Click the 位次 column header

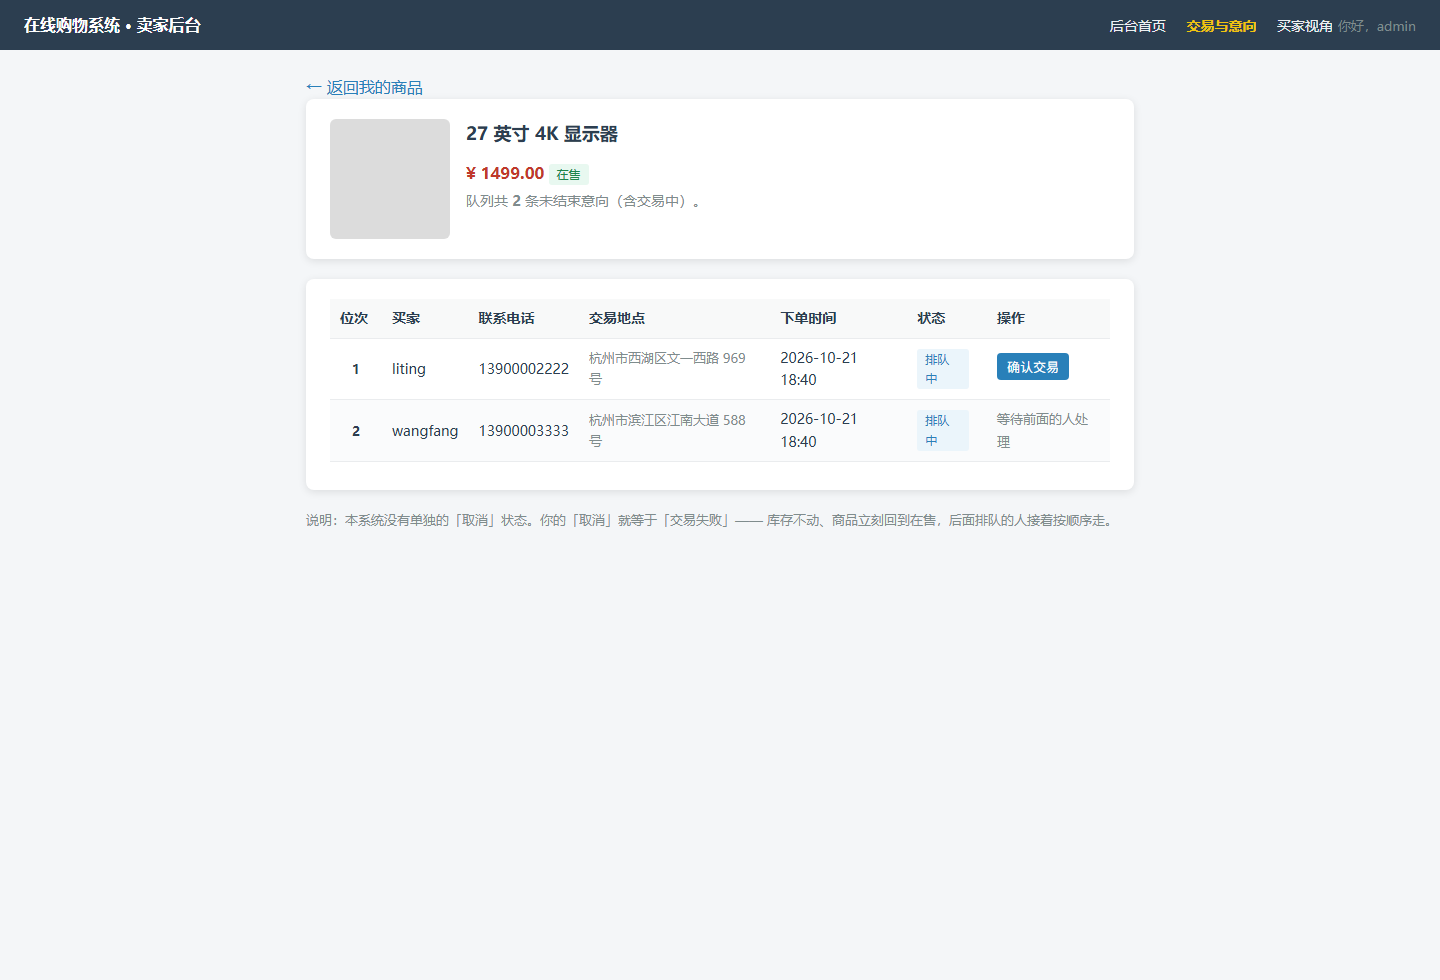354,318
